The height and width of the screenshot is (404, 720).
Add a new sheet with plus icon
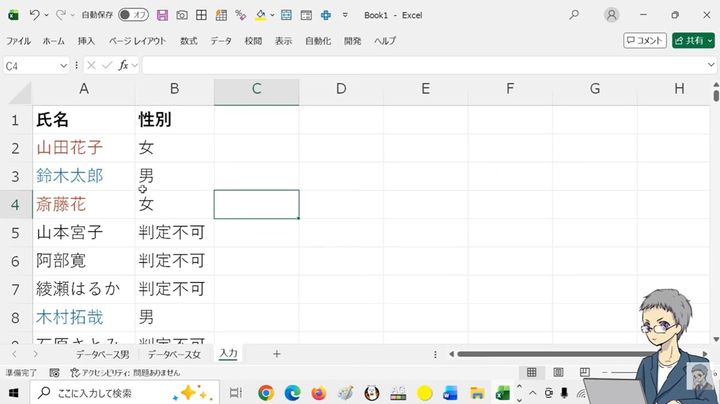pos(276,354)
